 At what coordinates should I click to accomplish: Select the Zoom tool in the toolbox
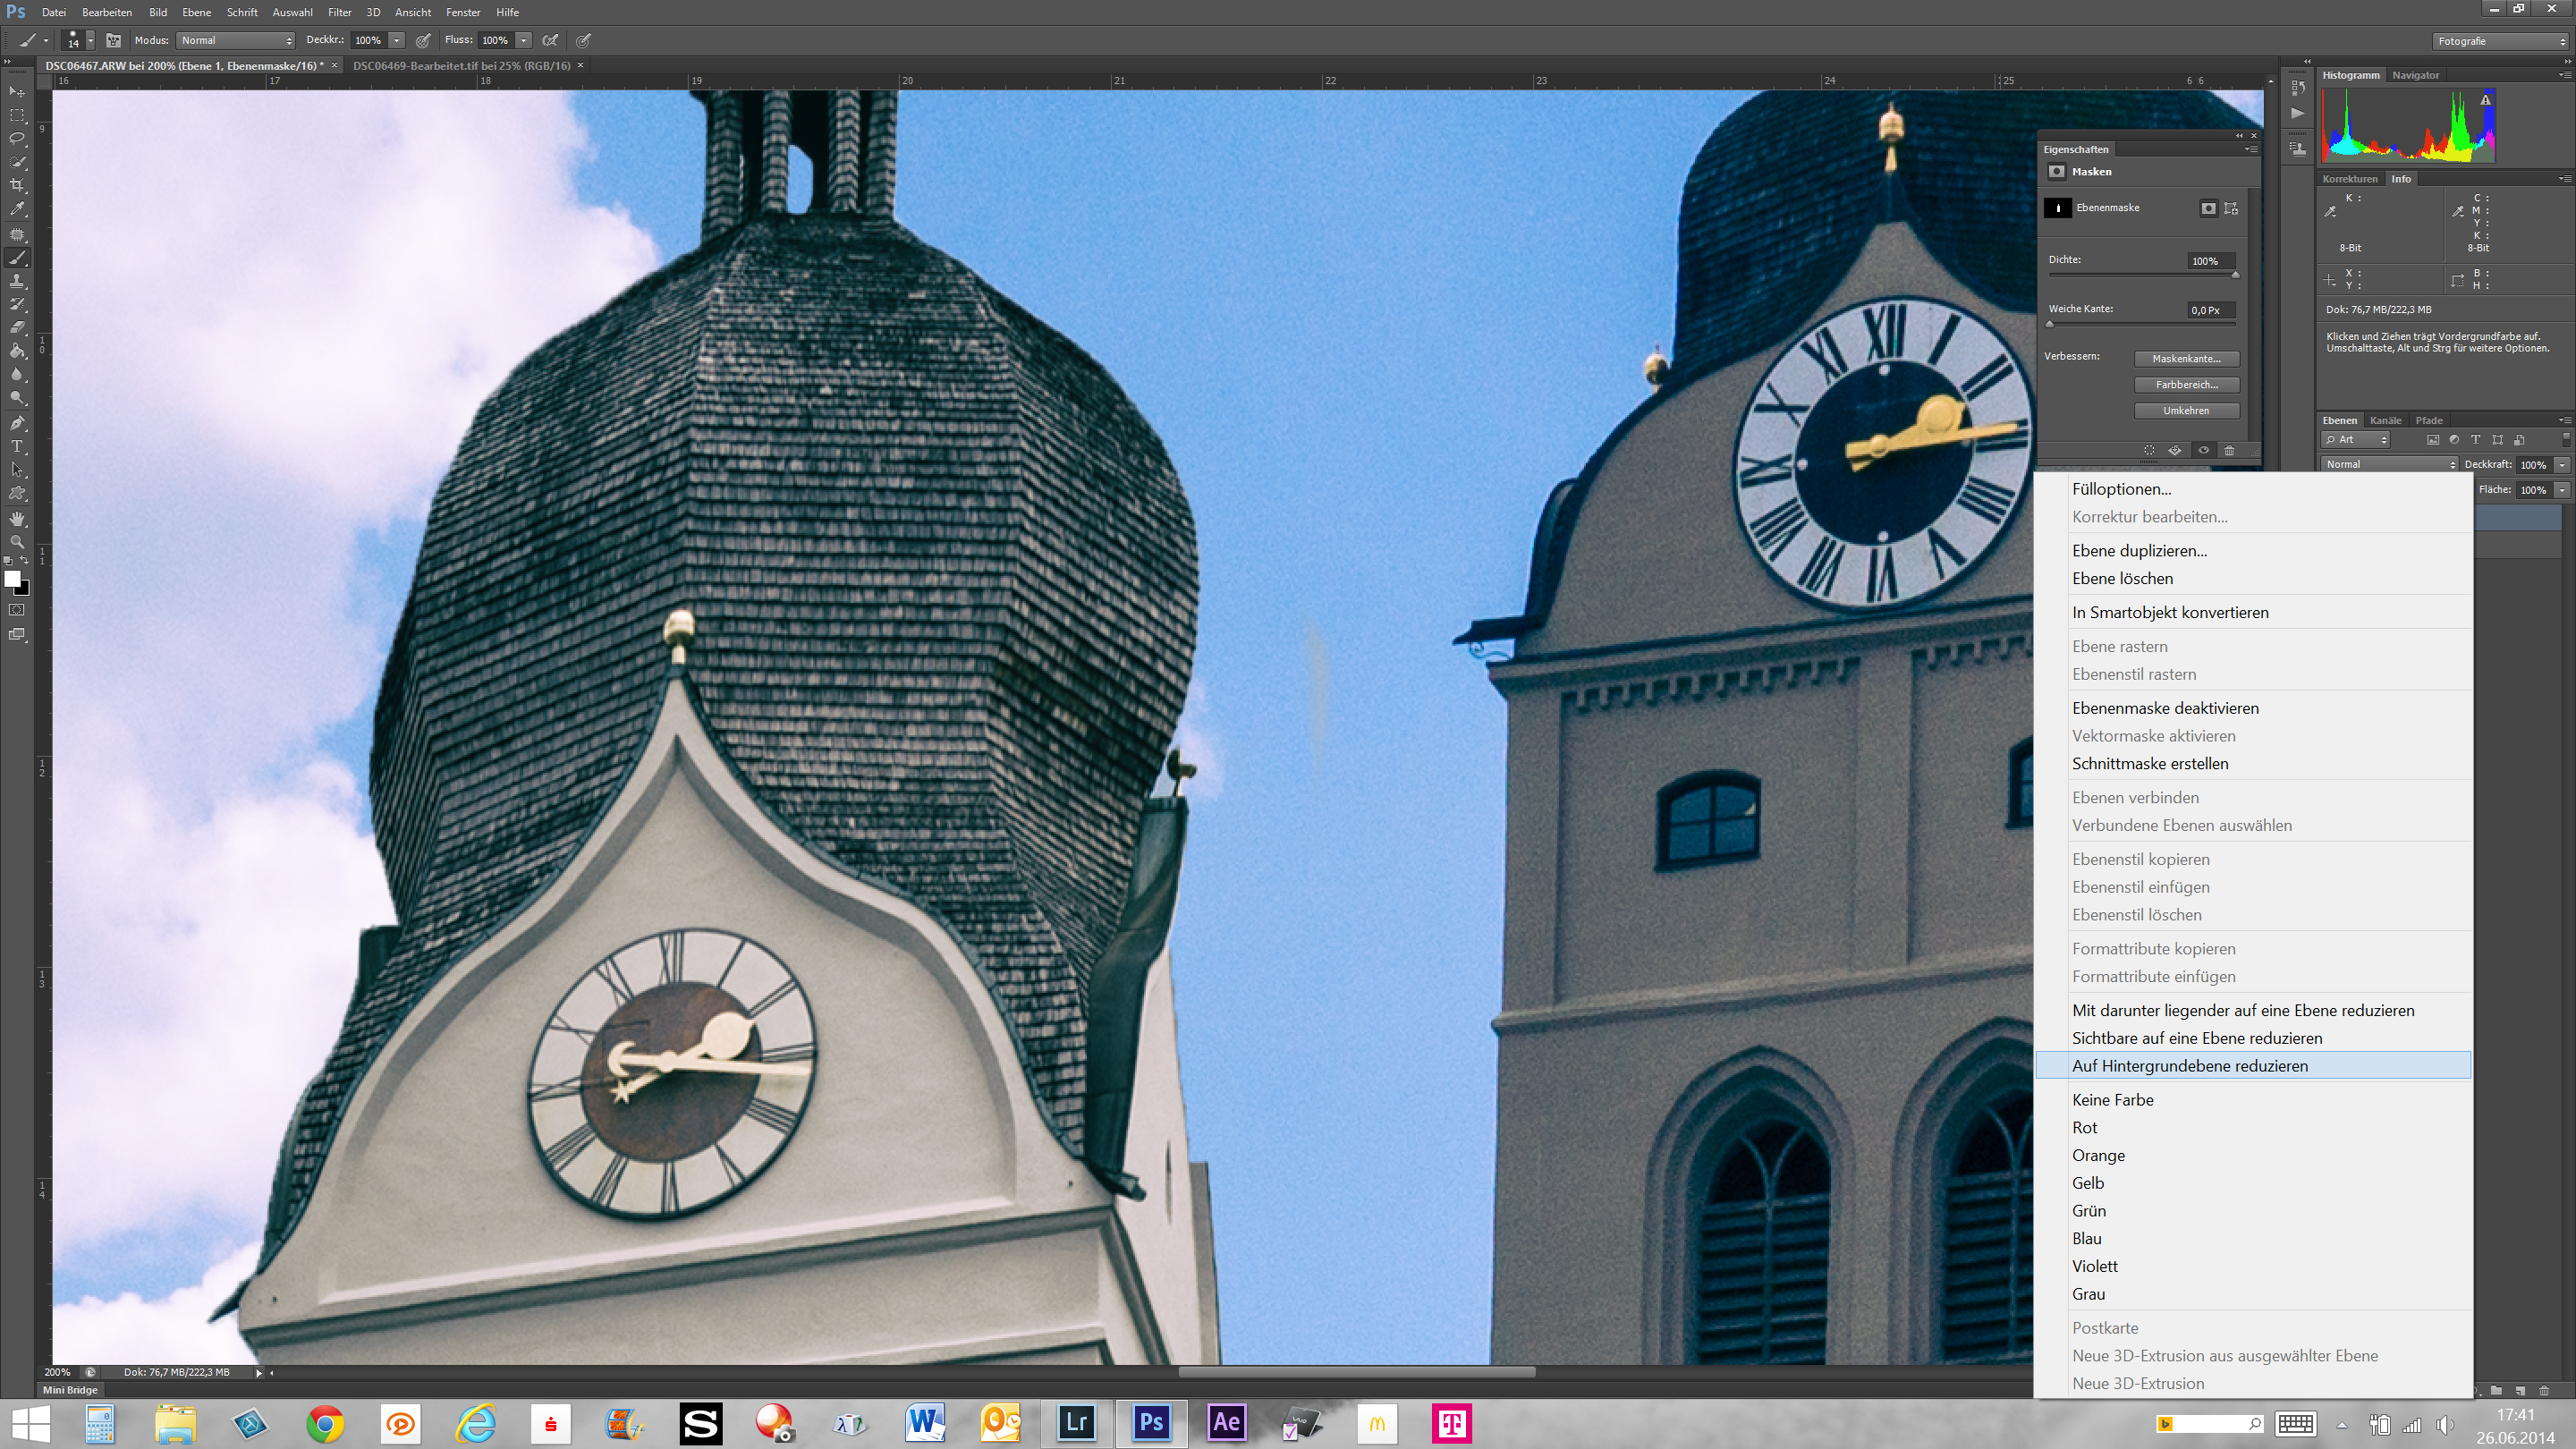point(17,542)
